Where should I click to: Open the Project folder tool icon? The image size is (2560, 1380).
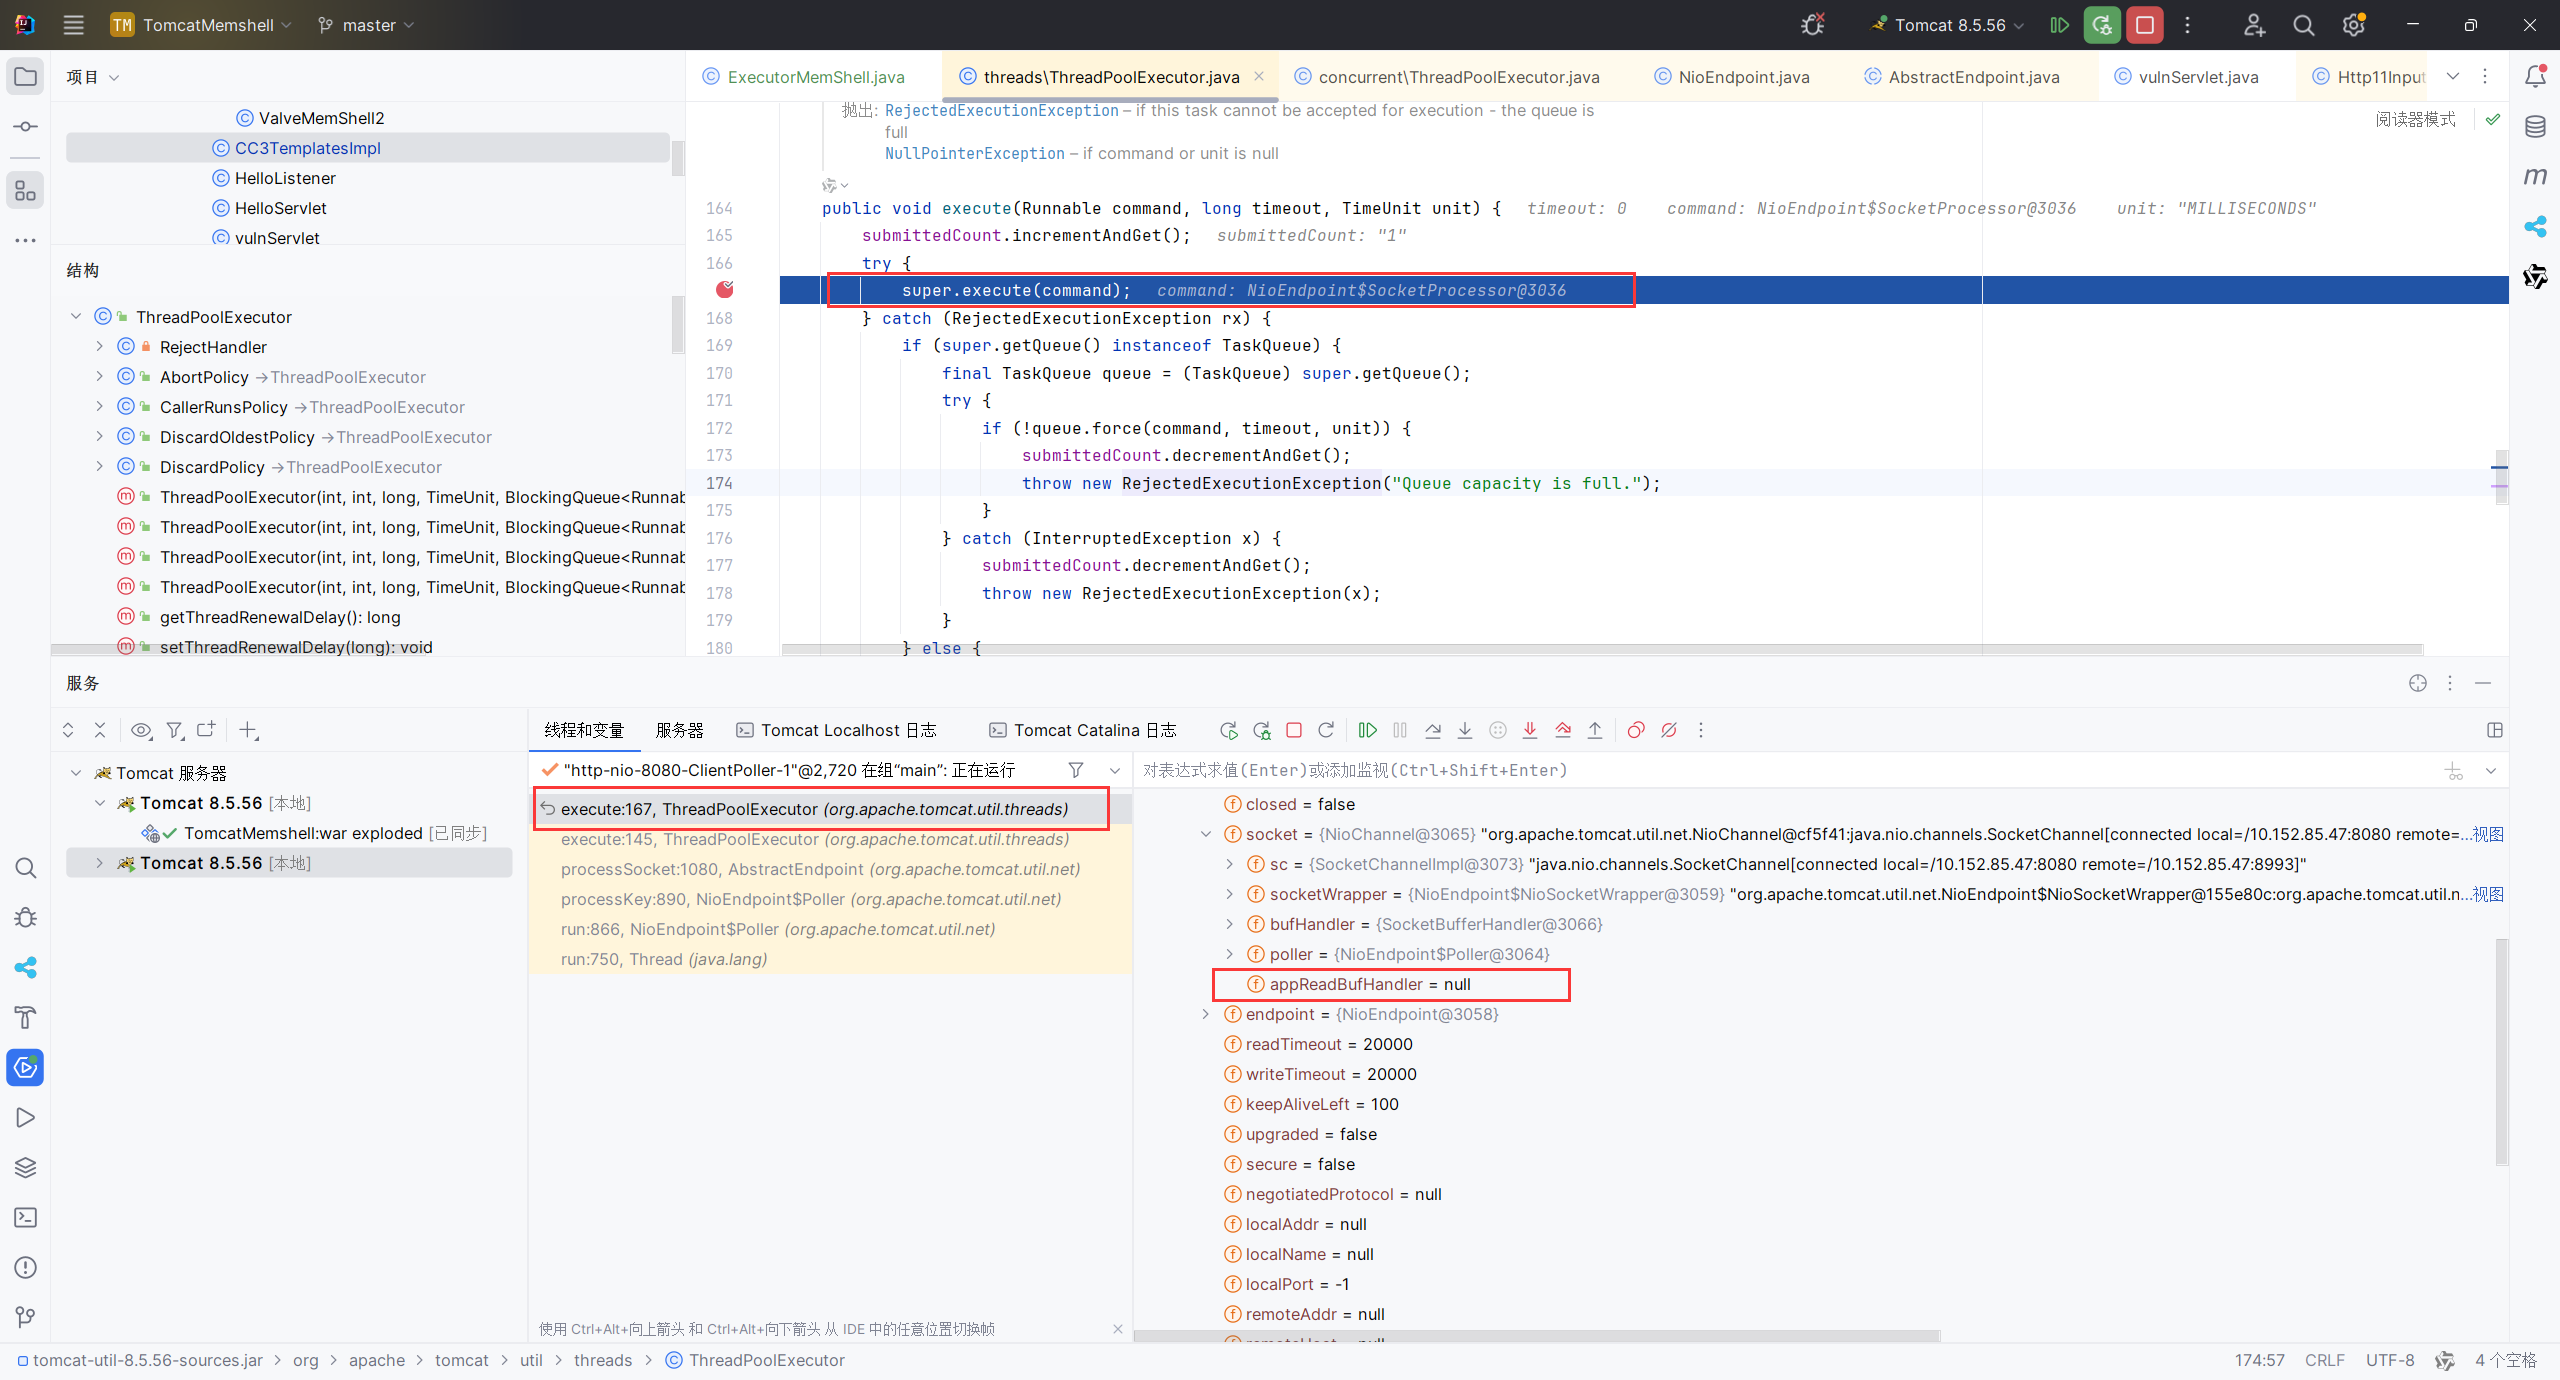click(25, 76)
